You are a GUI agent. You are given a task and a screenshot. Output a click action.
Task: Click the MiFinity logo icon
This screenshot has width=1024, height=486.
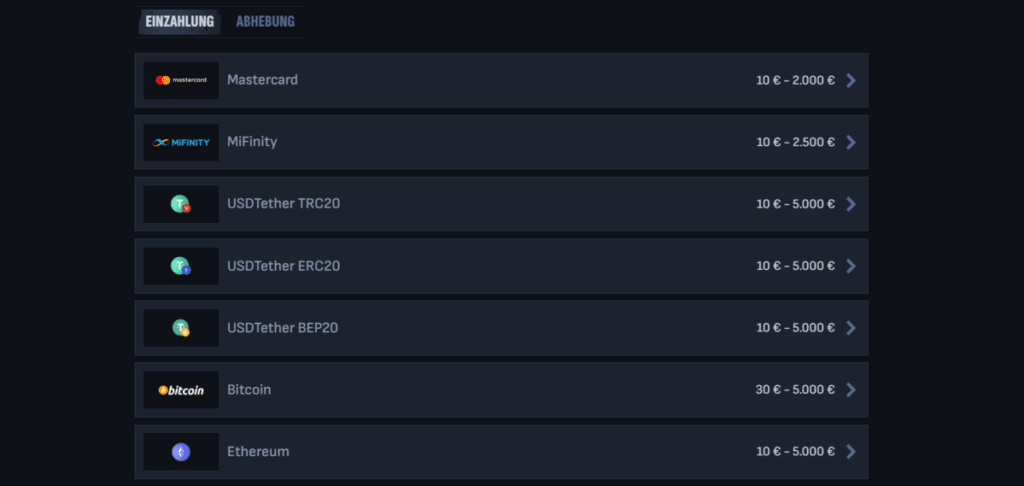coord(181,142)
